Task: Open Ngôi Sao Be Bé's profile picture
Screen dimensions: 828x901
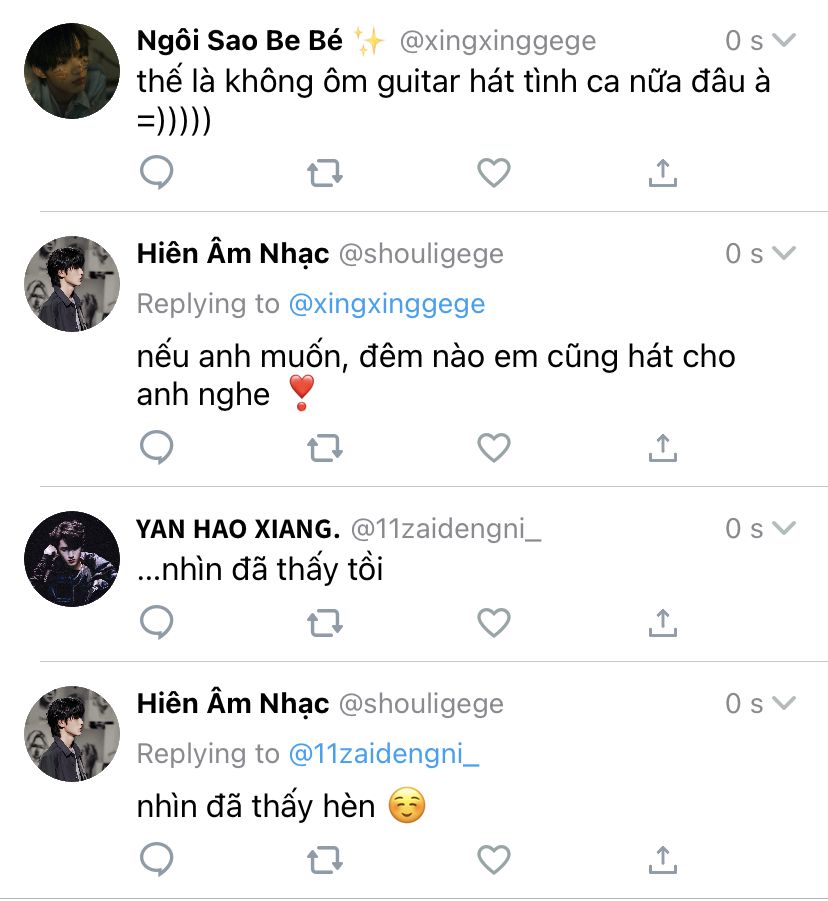Action: [x=71, y=71]
